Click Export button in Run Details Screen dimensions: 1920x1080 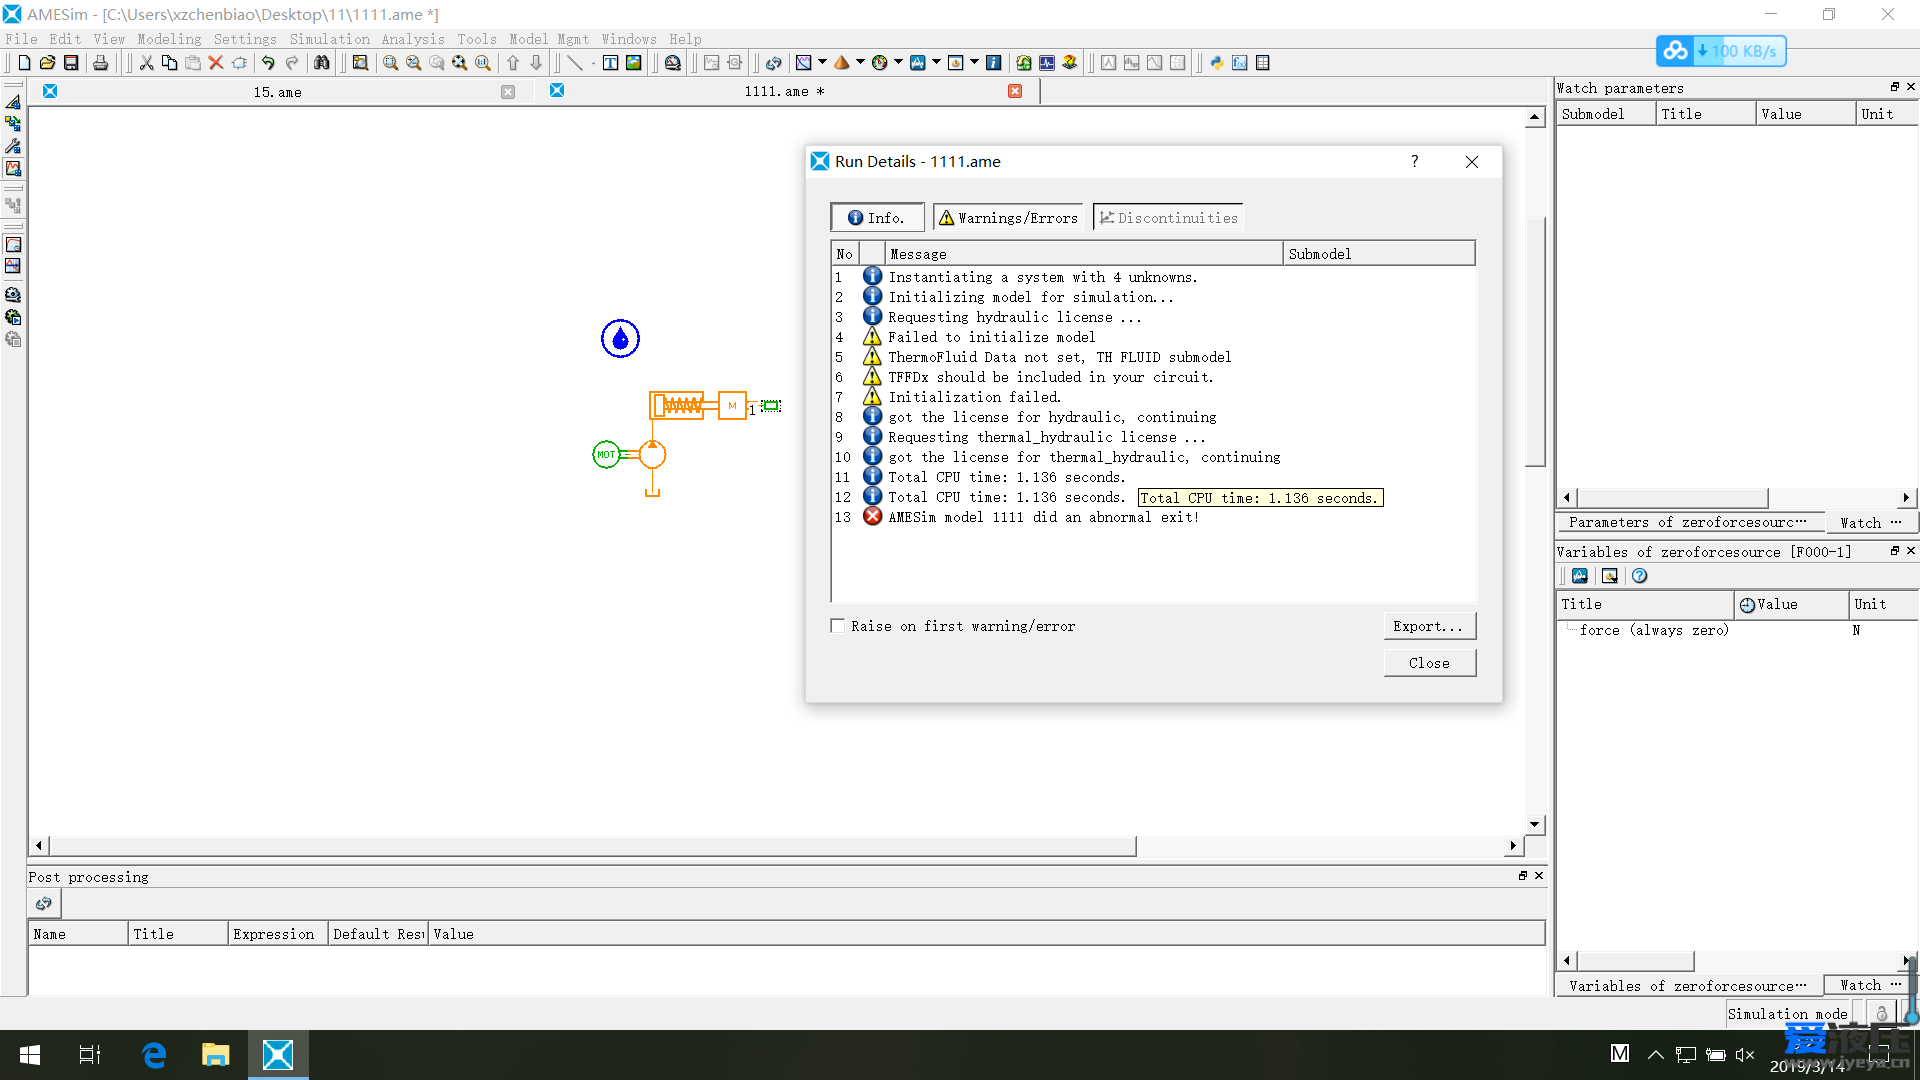click(x=1428, y=625)
